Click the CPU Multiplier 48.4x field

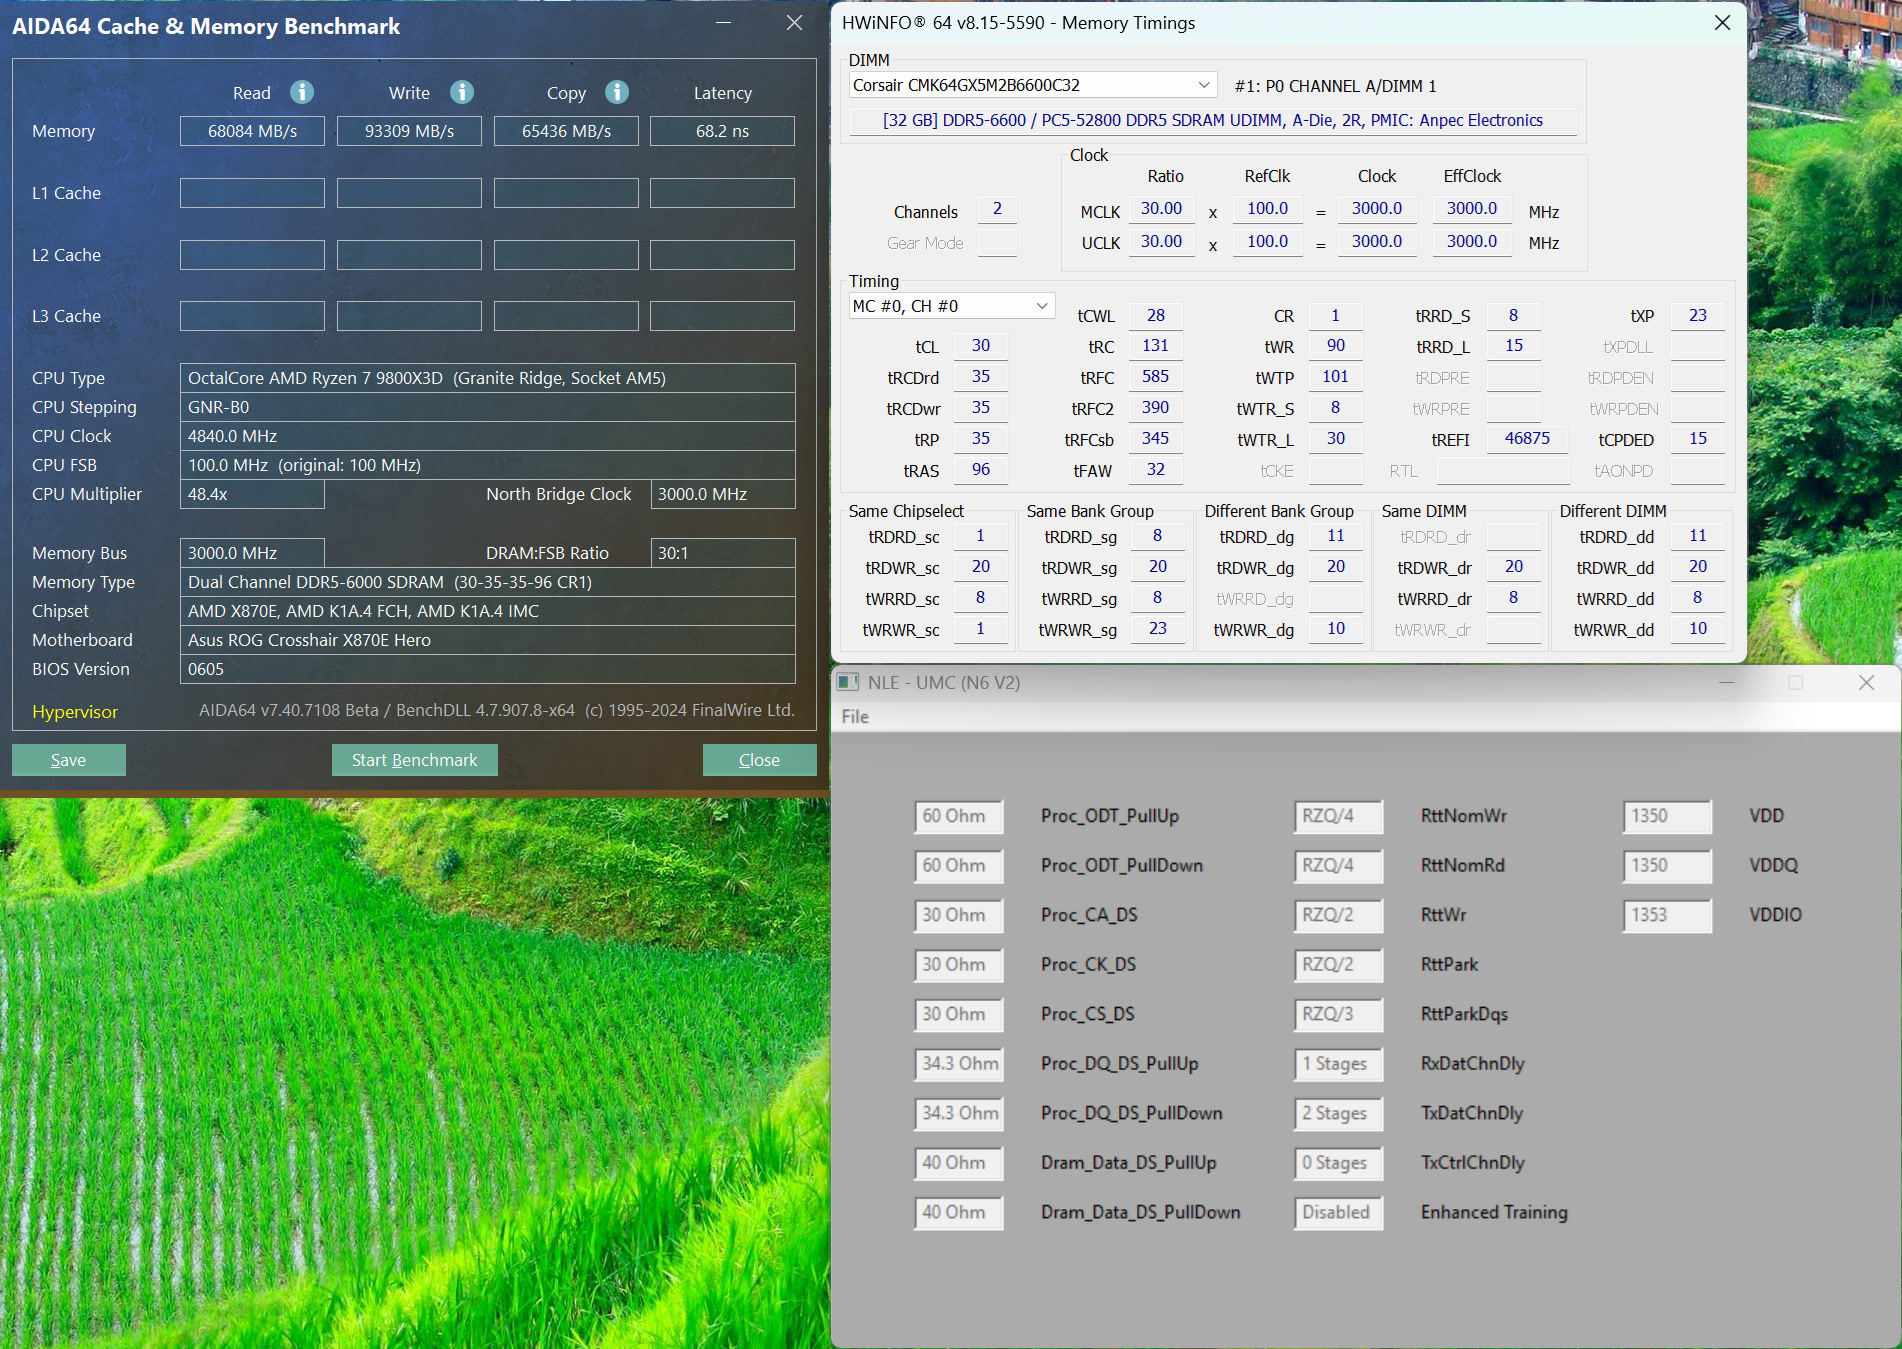(x=252, y=494)
